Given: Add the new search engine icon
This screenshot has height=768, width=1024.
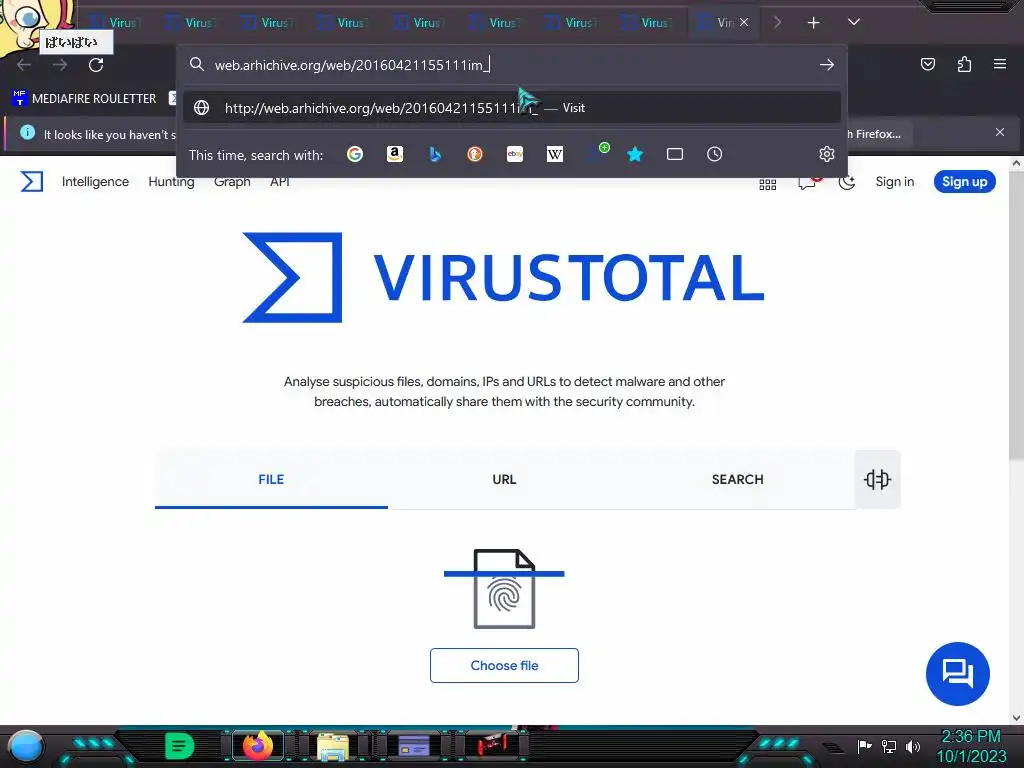Looking at the screenshot, I should click(x=598, y=152).
